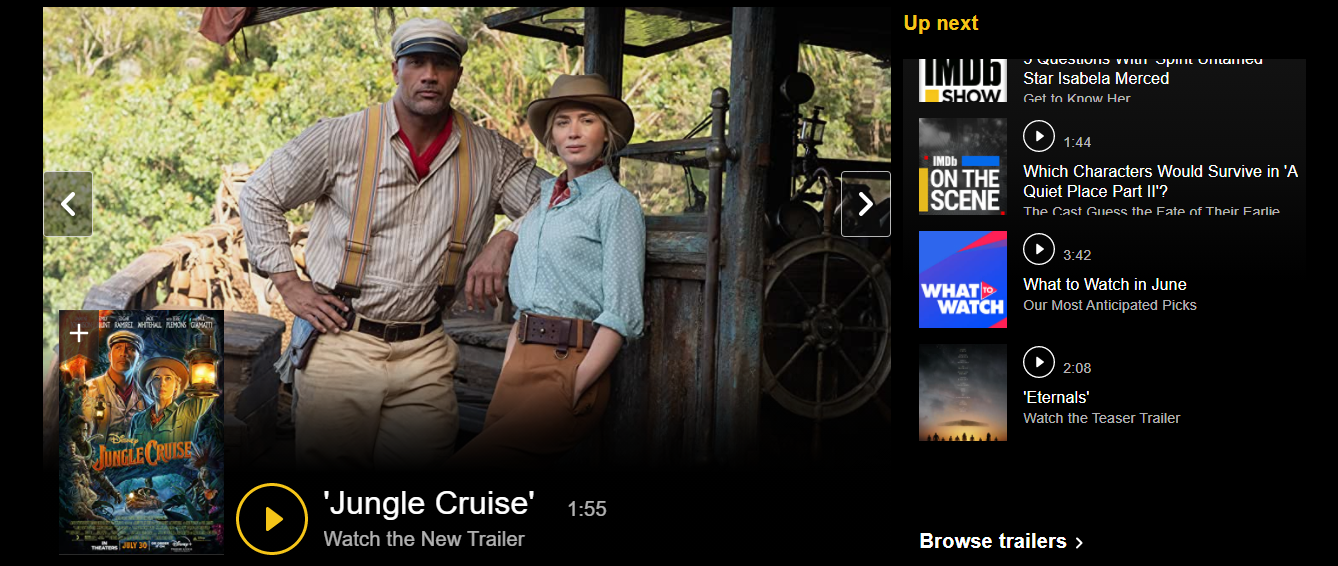Image resolution: width=1338 pixels, height=566 pixels.
Task: Open the Eternals poster thumbnail
Action: (x=963, y=392)
